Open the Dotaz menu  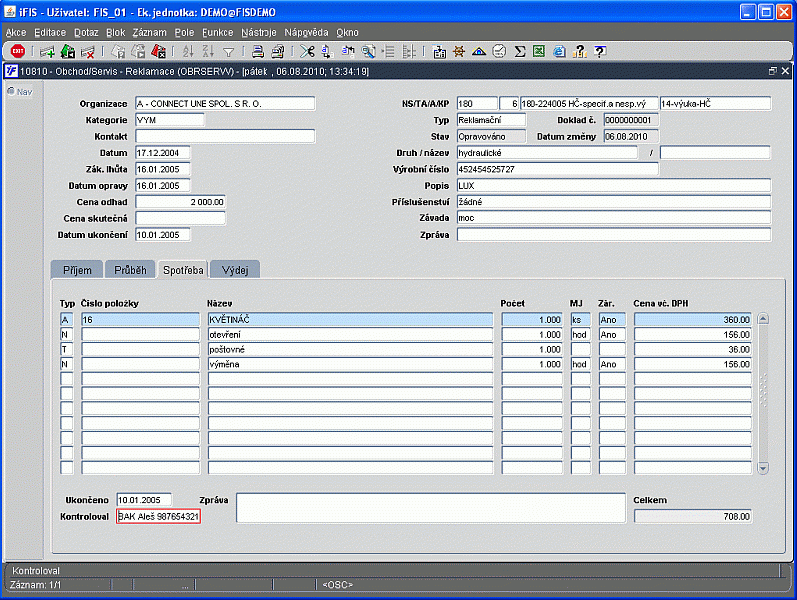tap(86, 33)
